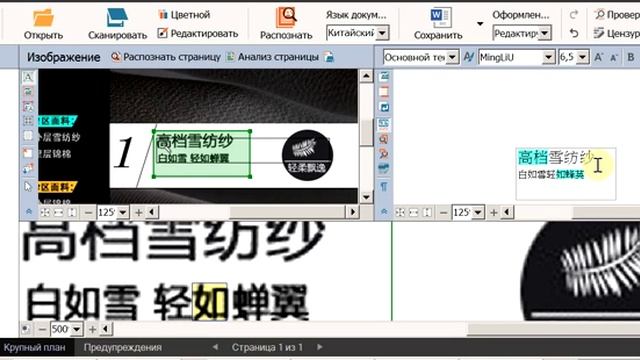This screenshot has height=360, width=640.
Task: Toggle bold formatting B
Action: [x=631, y=57]
